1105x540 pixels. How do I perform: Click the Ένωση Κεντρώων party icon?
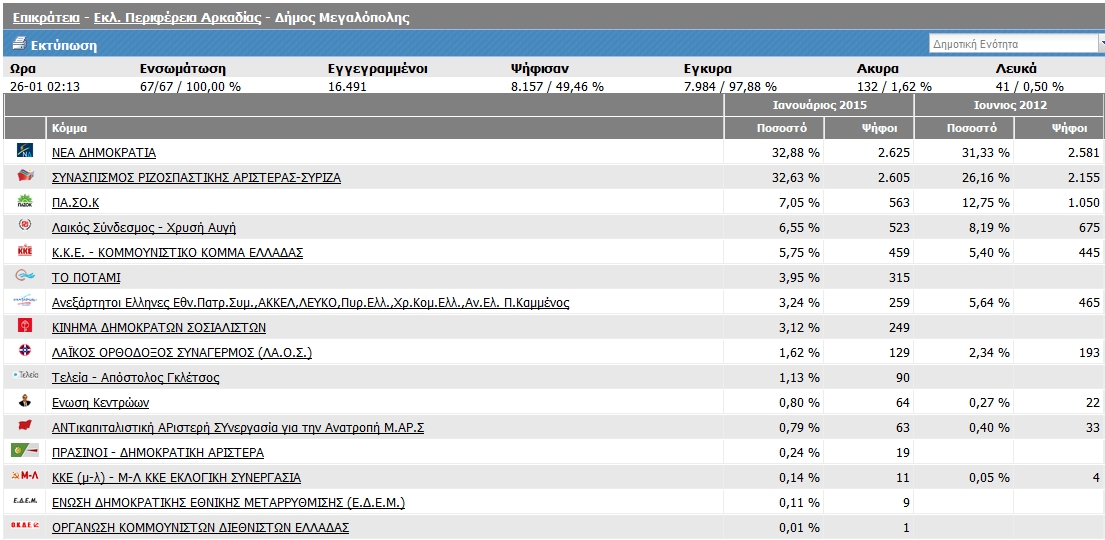pyautogui.click(x=25, y=402)
